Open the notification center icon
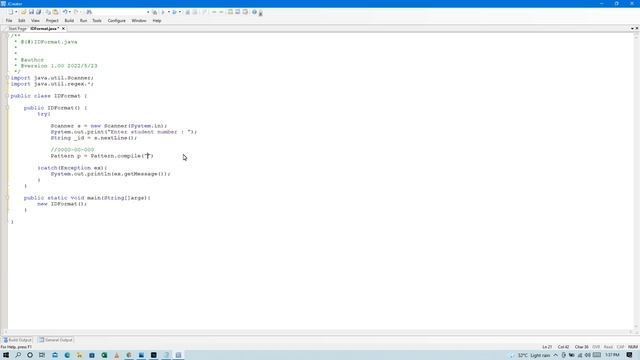Screen dimensions: 640x360 (629, 355)
